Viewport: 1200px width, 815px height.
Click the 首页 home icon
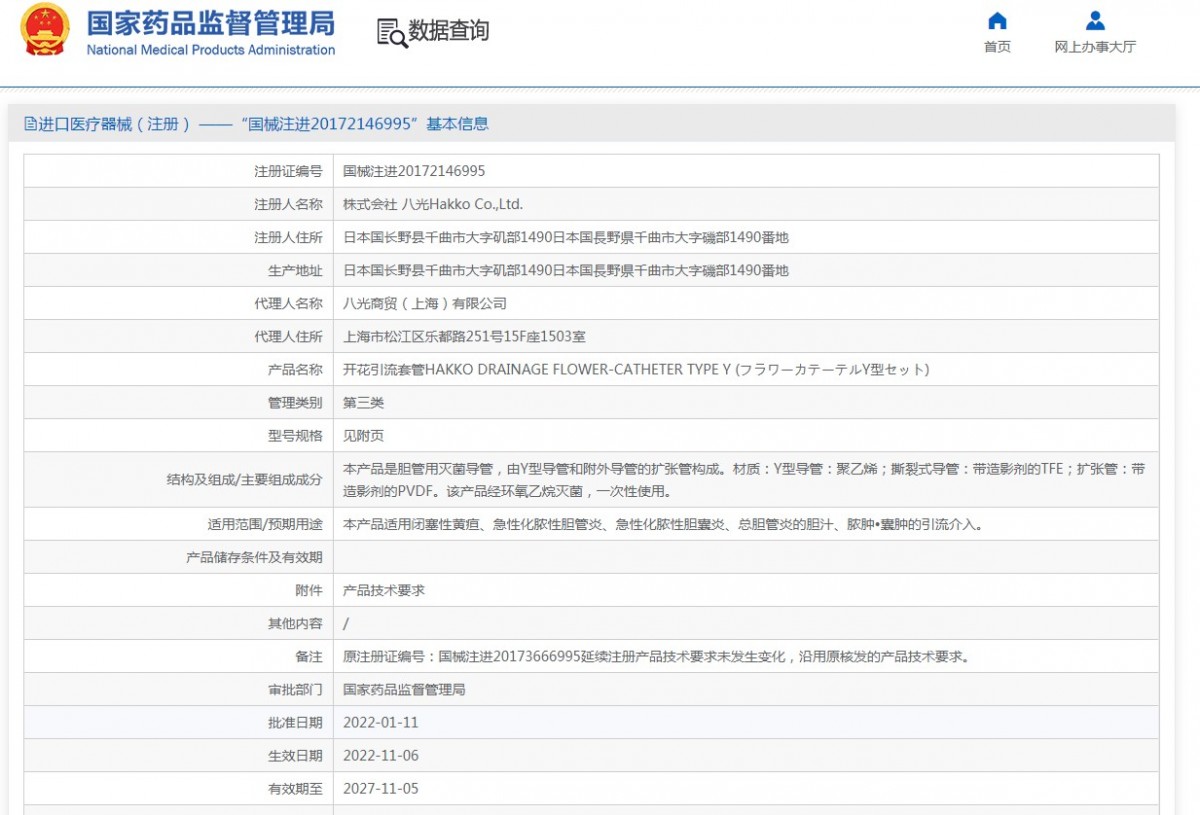click(997, 21)
